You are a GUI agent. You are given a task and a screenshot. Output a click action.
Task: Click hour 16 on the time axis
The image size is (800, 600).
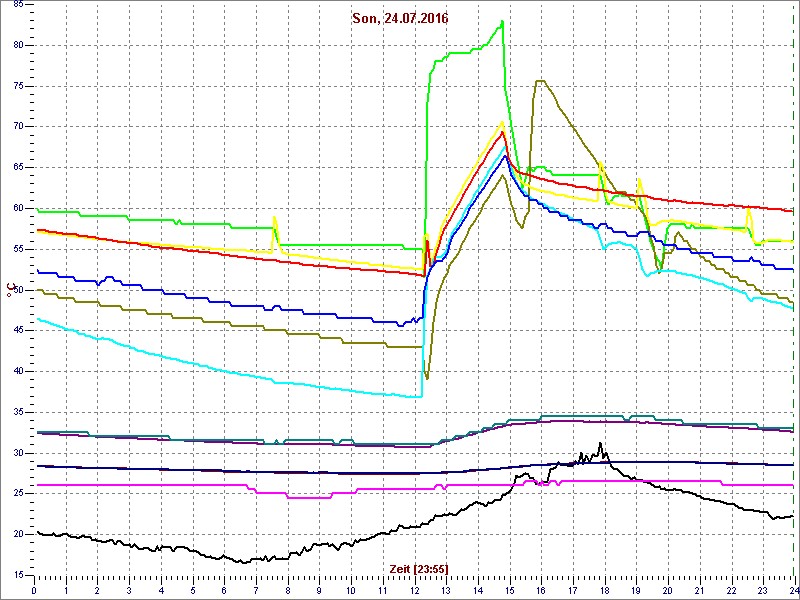tap(541, 591)
